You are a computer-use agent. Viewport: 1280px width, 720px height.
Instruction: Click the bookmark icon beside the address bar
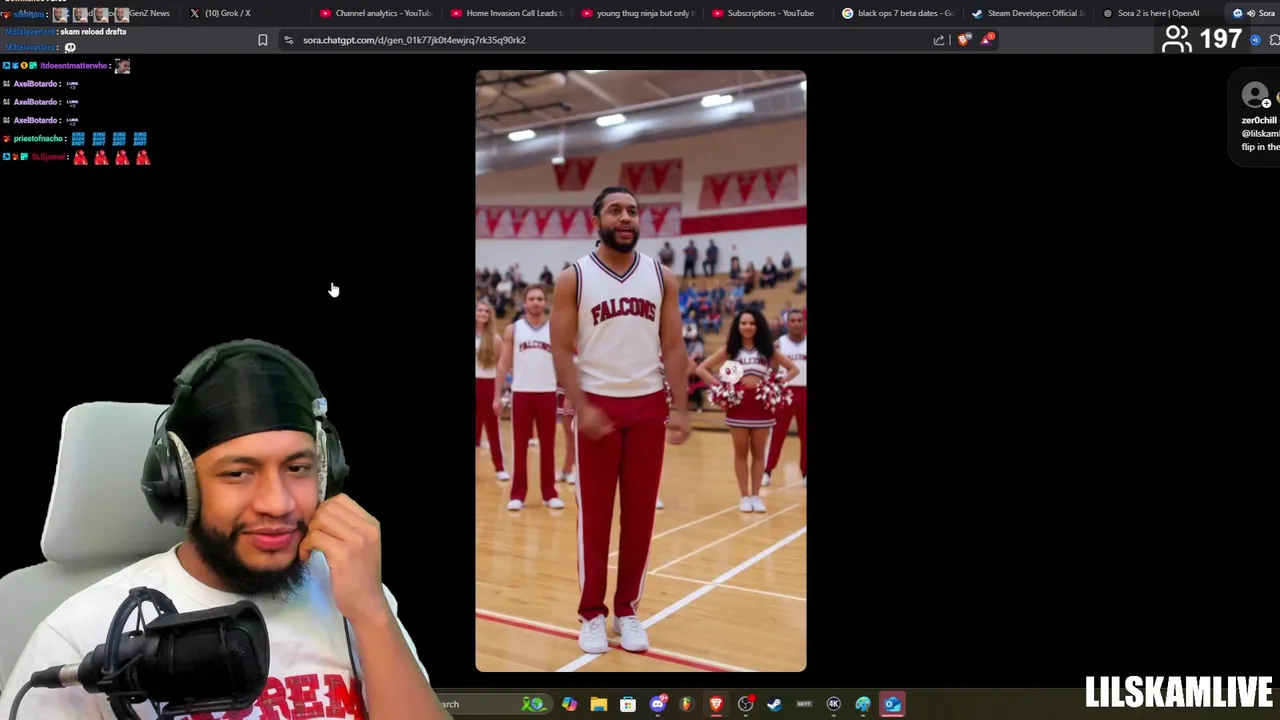tap(263, 40)
